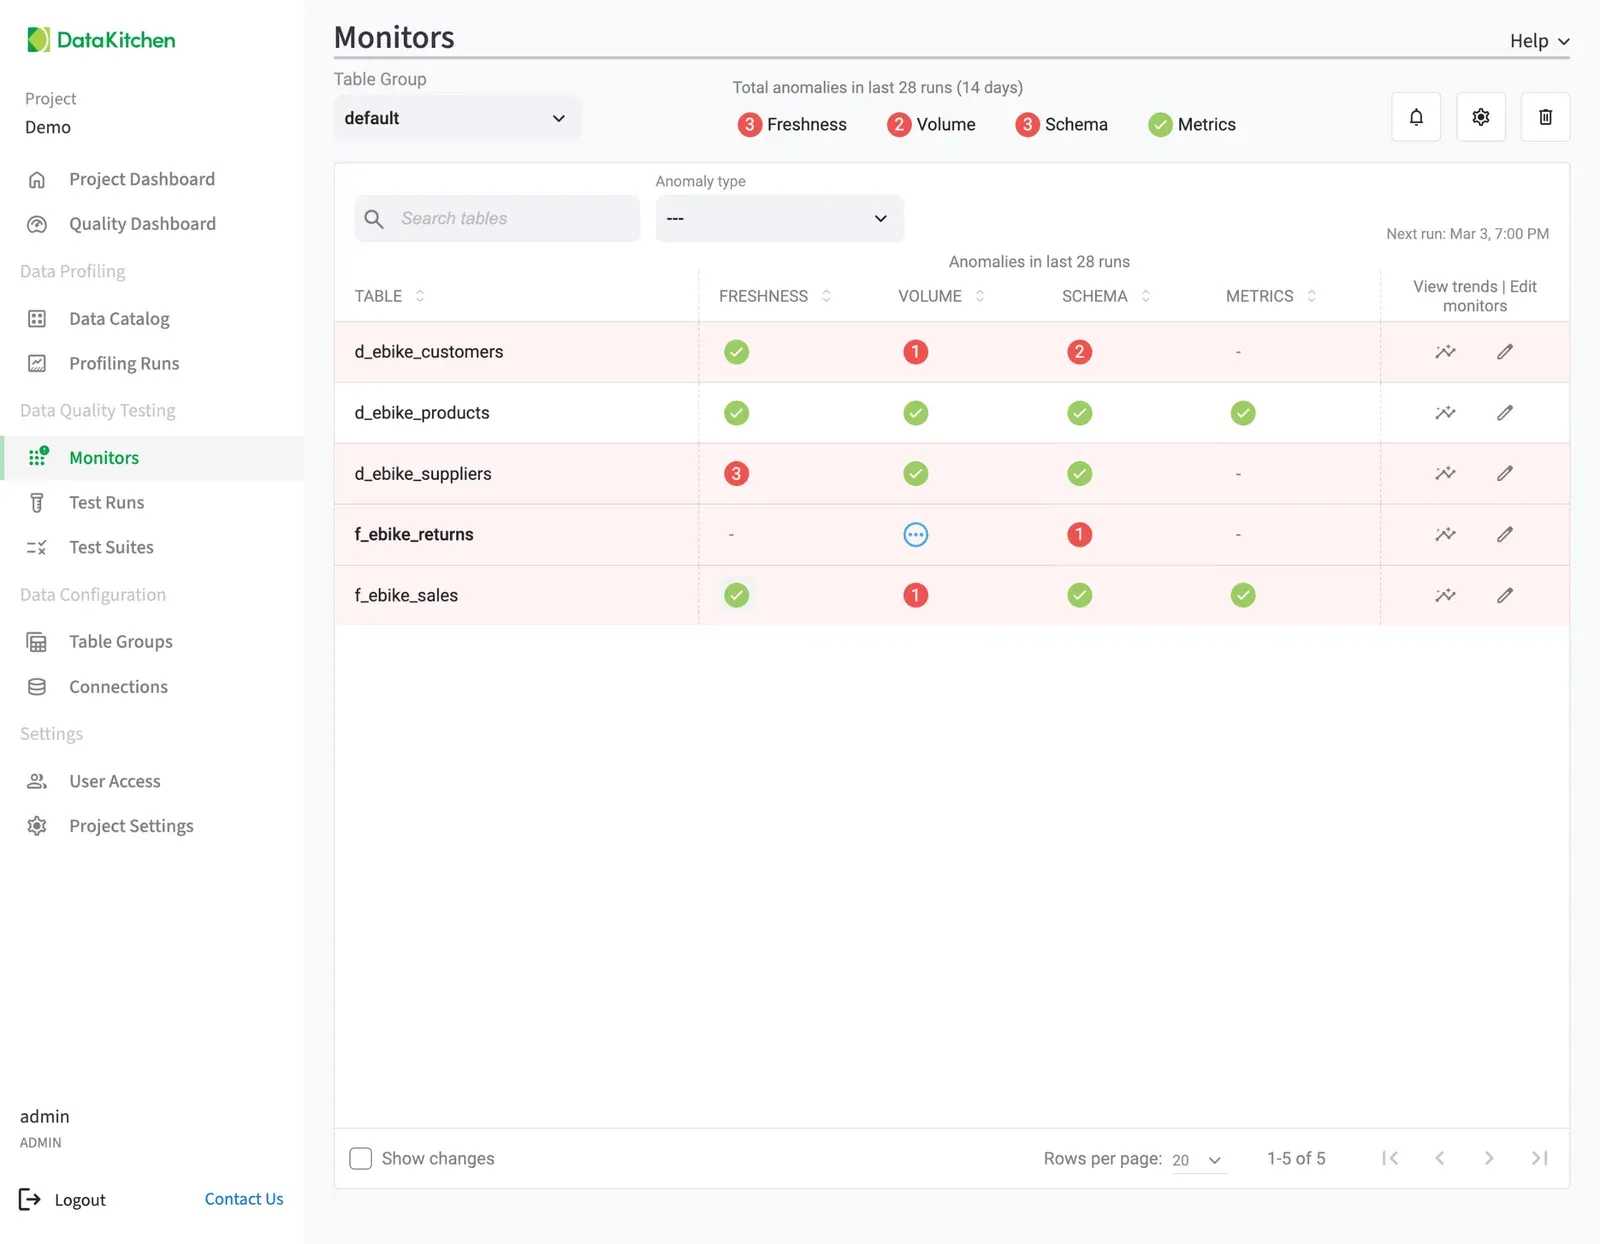
Task: Type in the Search tables field
Action: click(497, 218)
